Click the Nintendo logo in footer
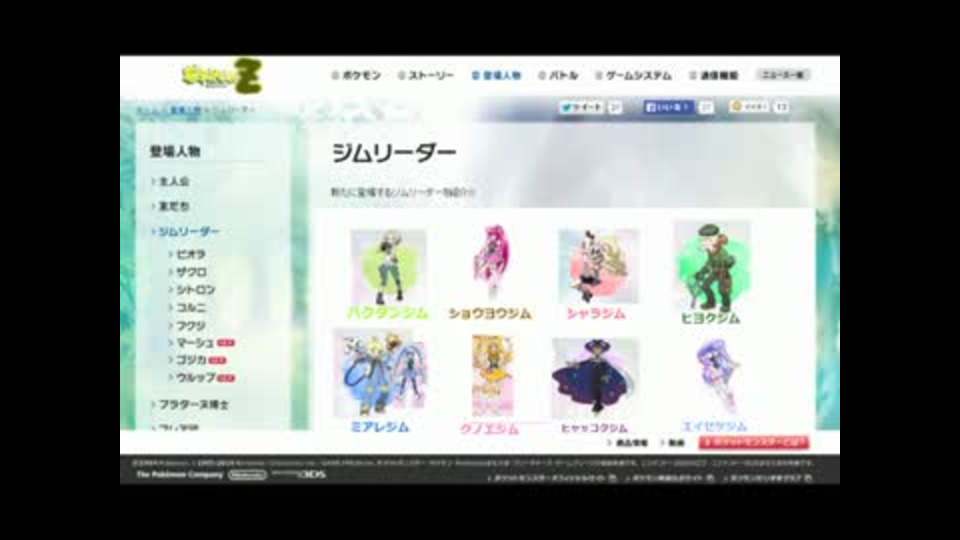The image size is (960, 540). 247,474
